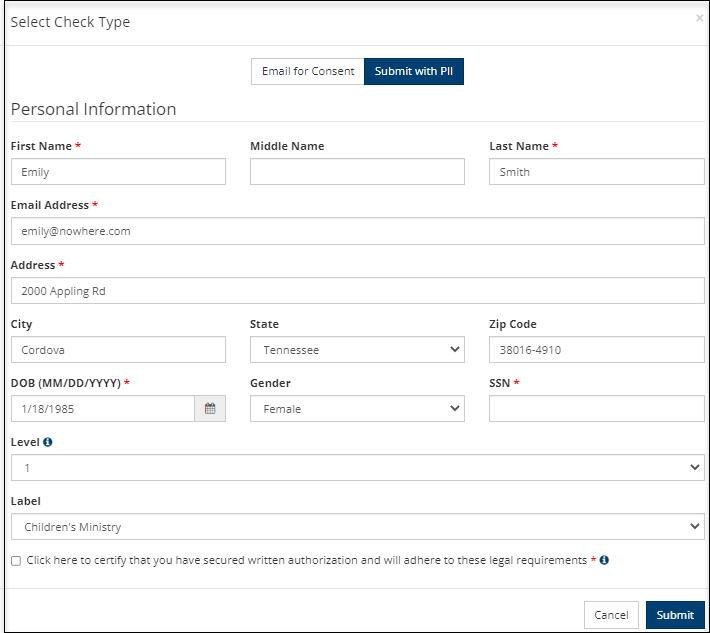Click the Zip Code field
The height and width of the screenshot is (633, 710).
pyautogui.click(x=597, y=350)
